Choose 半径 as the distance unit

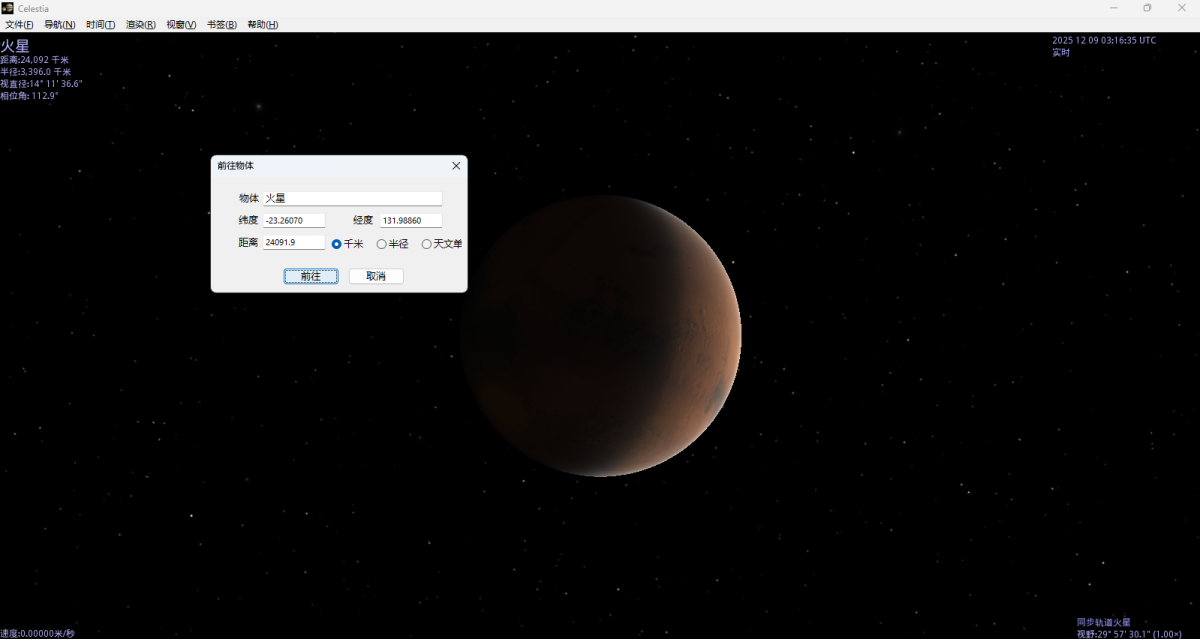(381, 244)
